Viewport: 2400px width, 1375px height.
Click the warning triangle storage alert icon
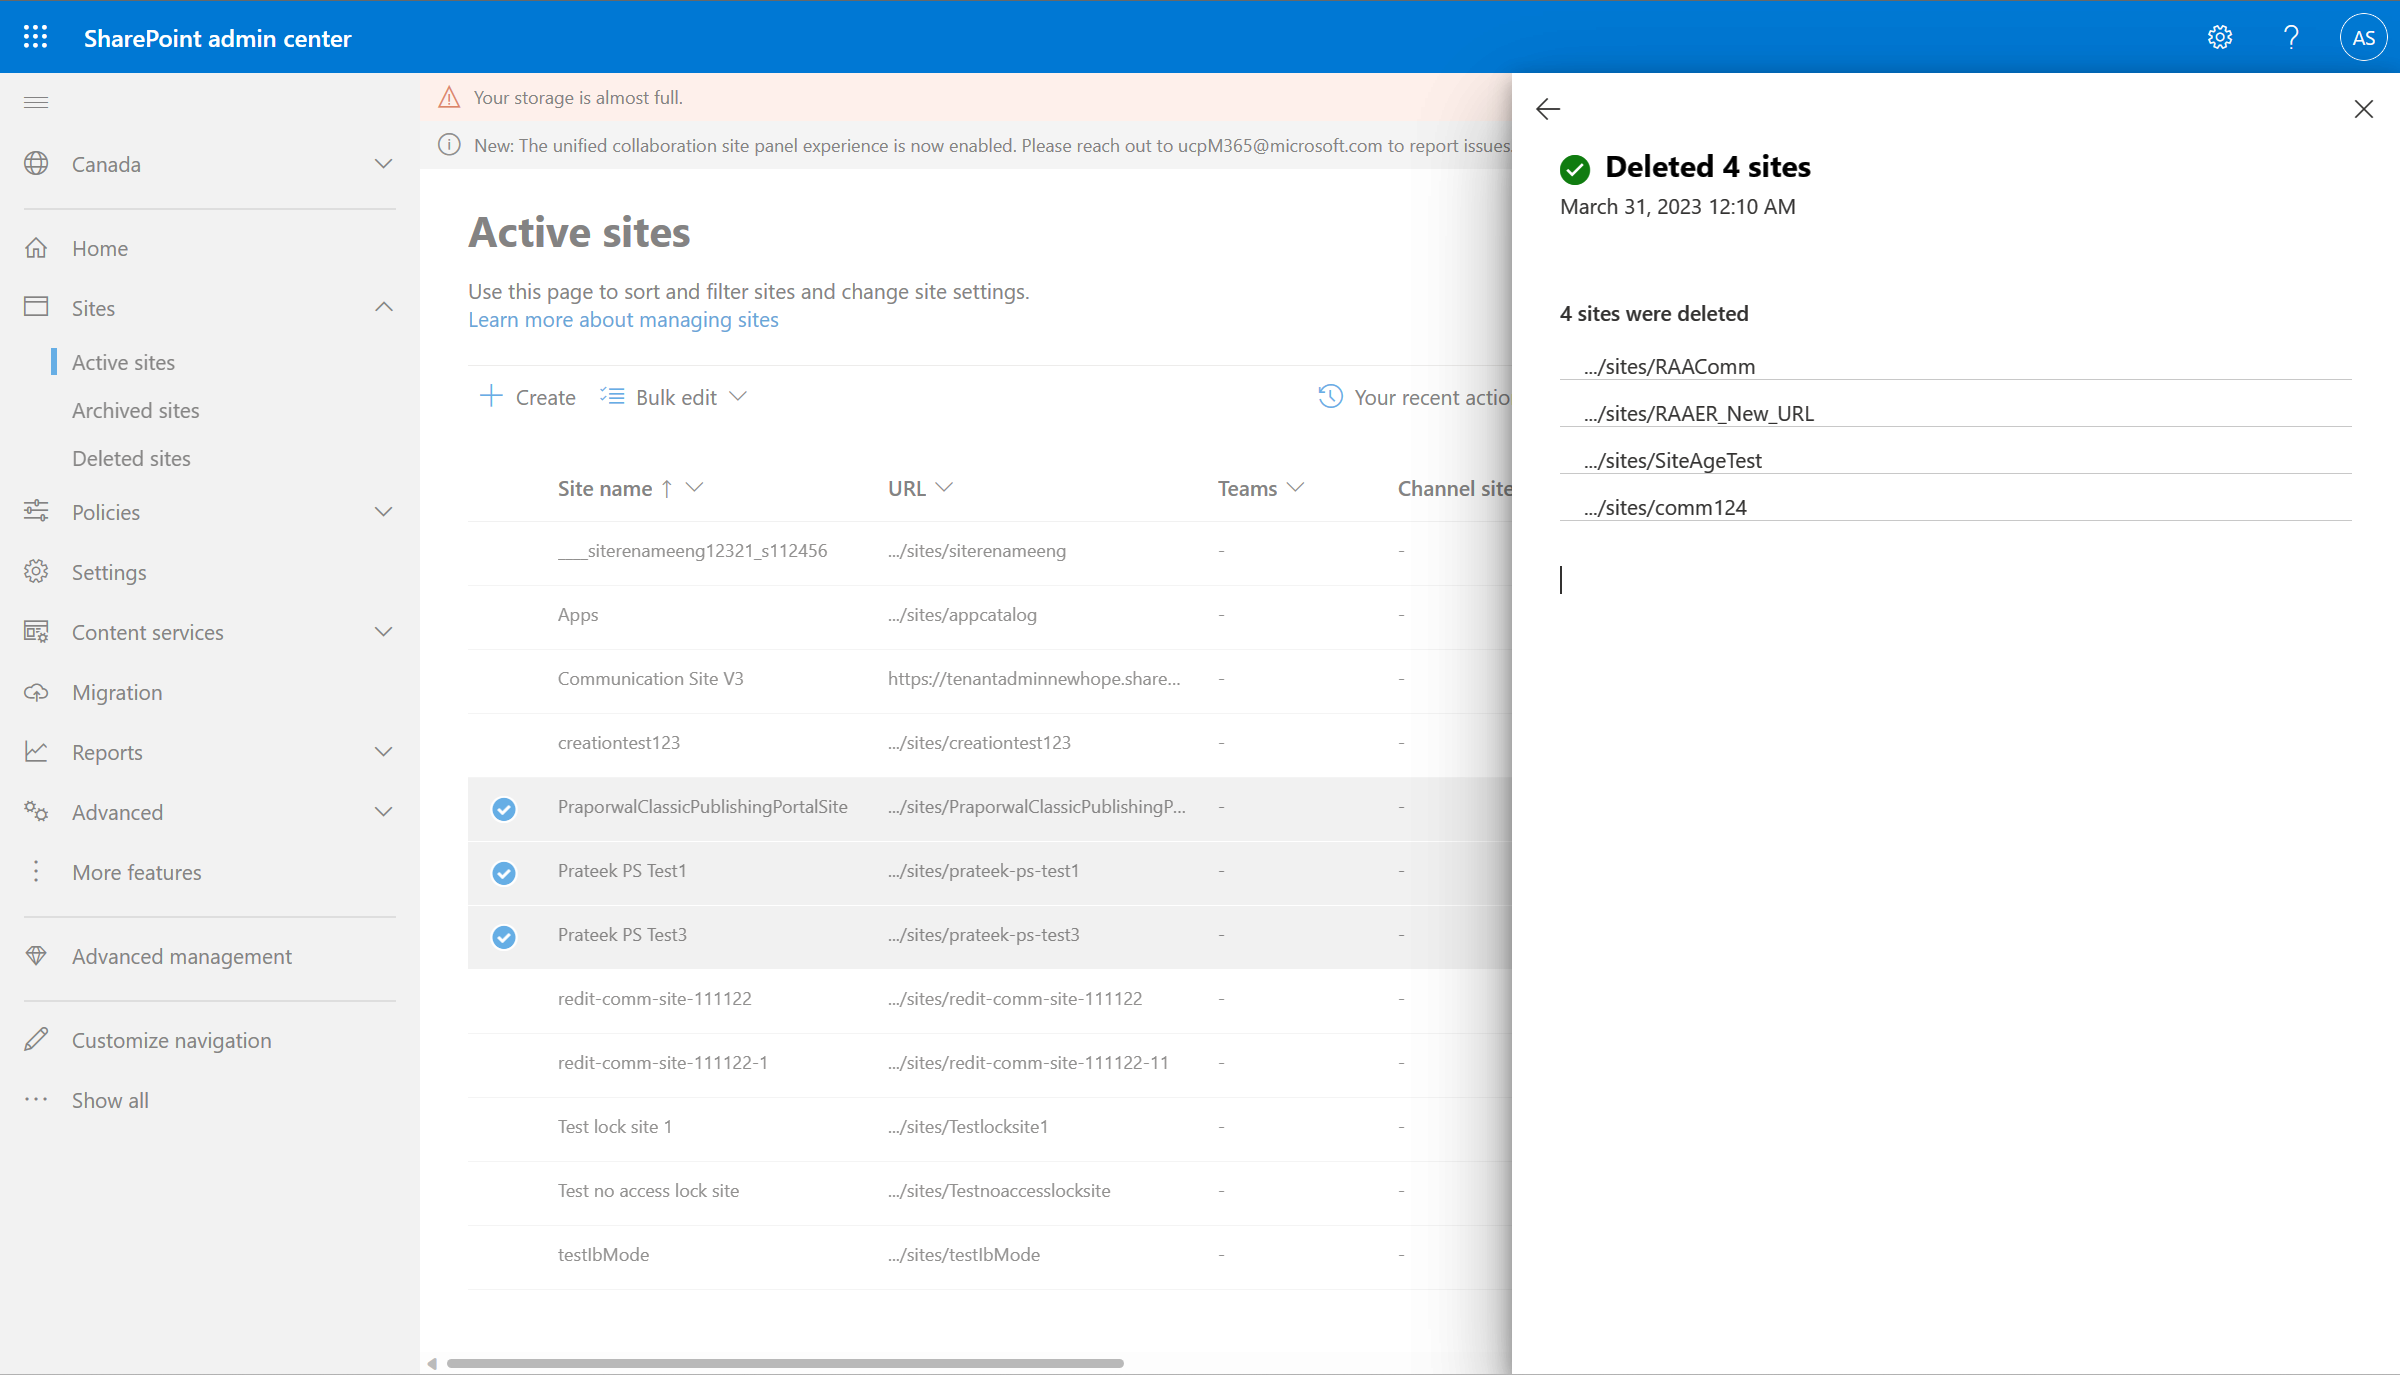point(448,97)
